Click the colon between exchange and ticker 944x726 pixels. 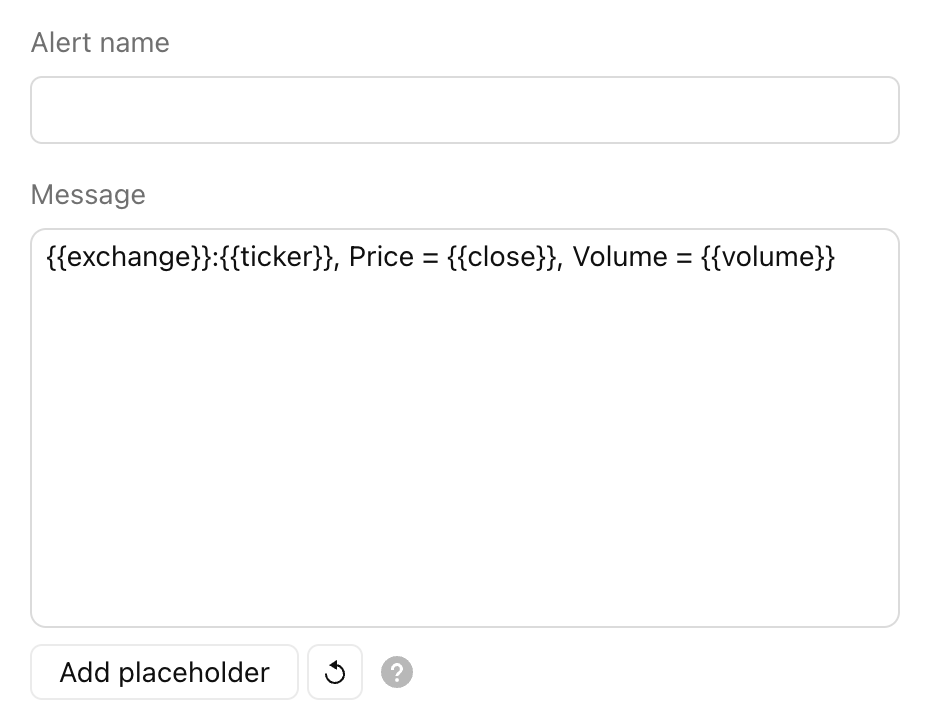216,259
